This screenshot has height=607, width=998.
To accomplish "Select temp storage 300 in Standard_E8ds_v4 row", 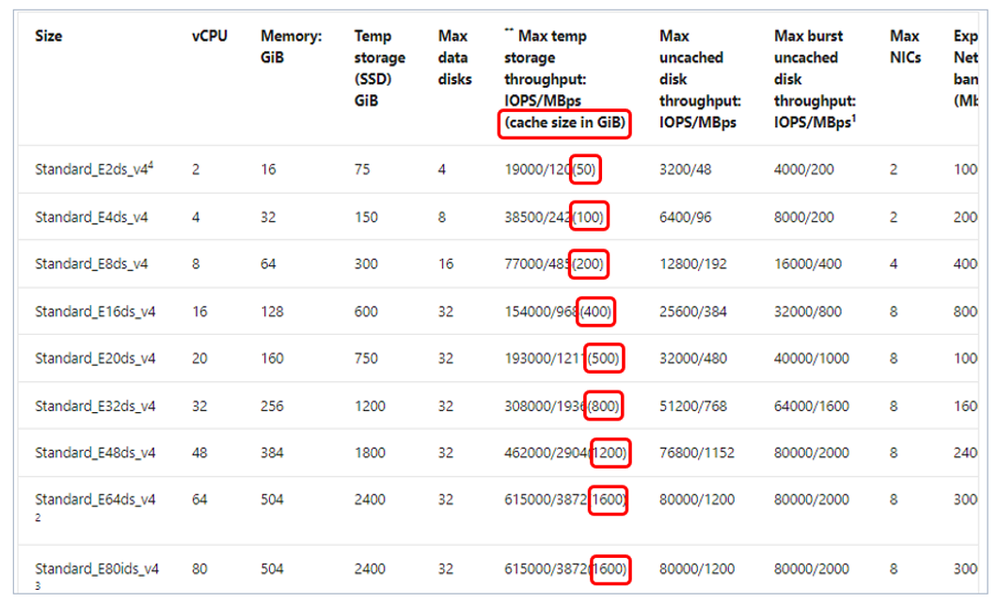I will click(x=366, y=264).
